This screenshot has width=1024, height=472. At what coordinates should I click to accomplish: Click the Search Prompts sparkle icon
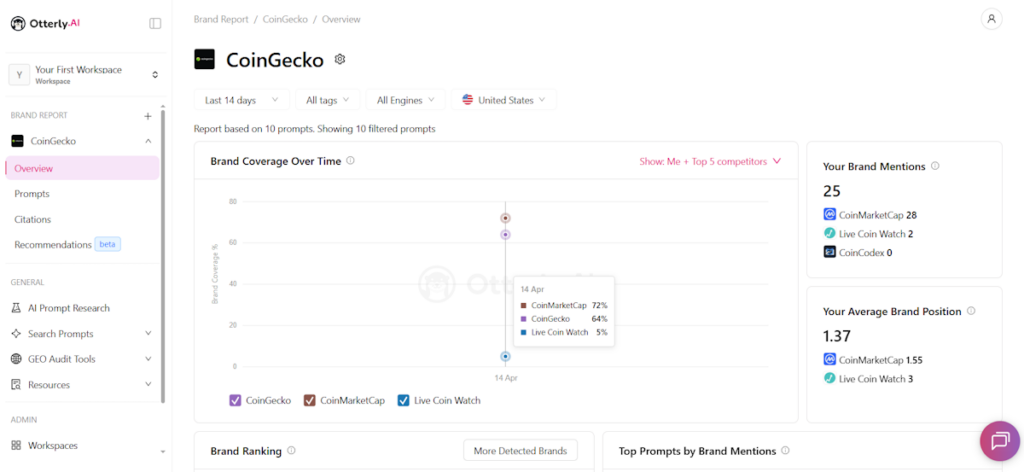(17, 334)
